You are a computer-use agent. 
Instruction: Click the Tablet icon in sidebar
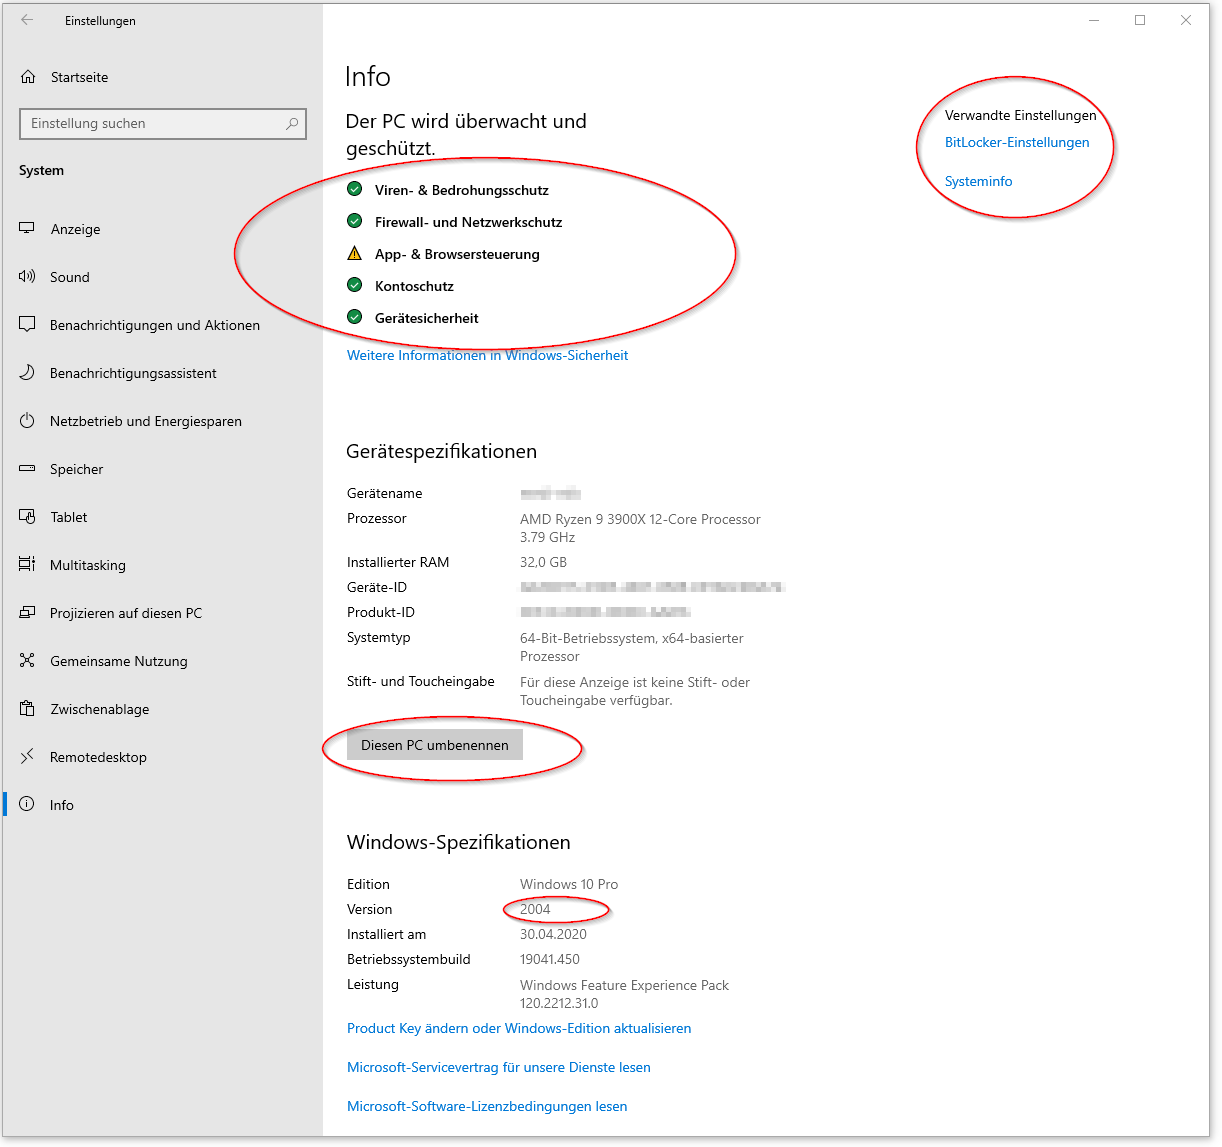[27, 517]
